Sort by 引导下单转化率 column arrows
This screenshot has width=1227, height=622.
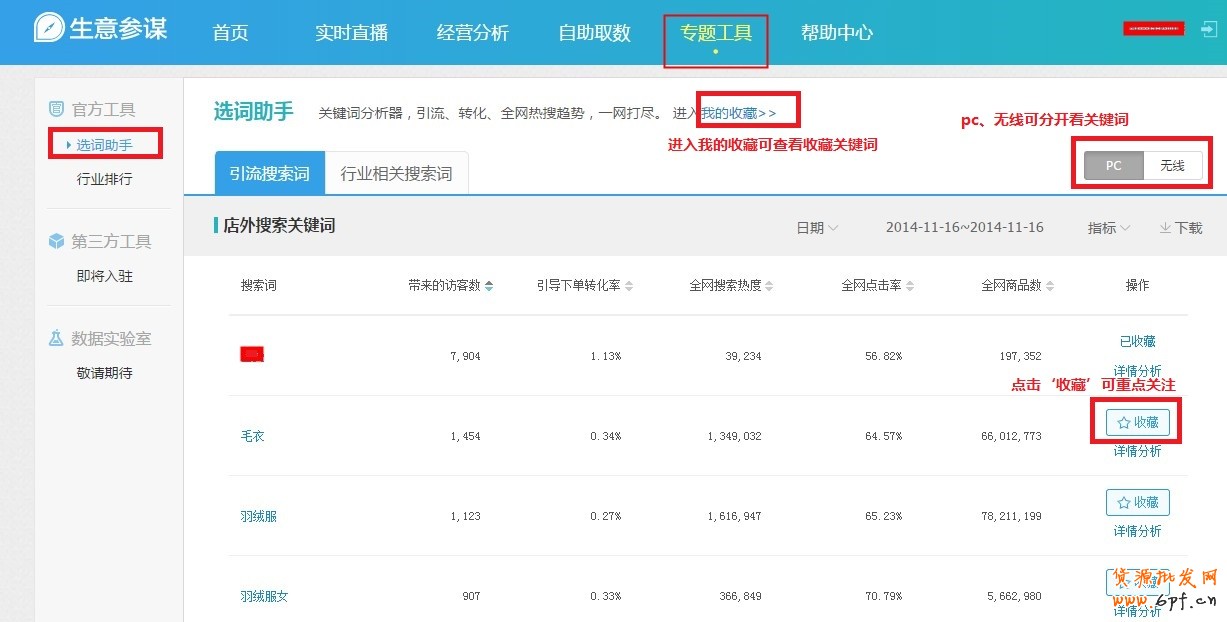pos(629,286)
